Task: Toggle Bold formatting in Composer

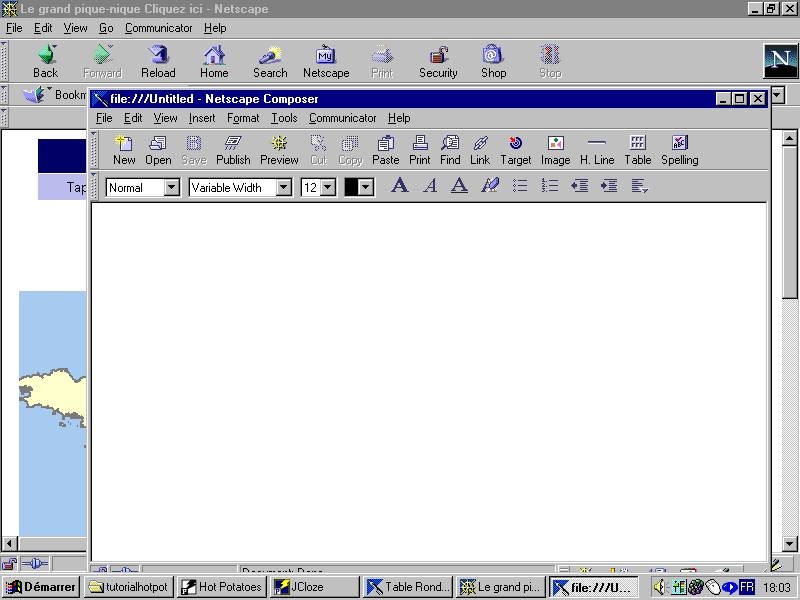Action: pyautogui.click(x=399, y=186)
